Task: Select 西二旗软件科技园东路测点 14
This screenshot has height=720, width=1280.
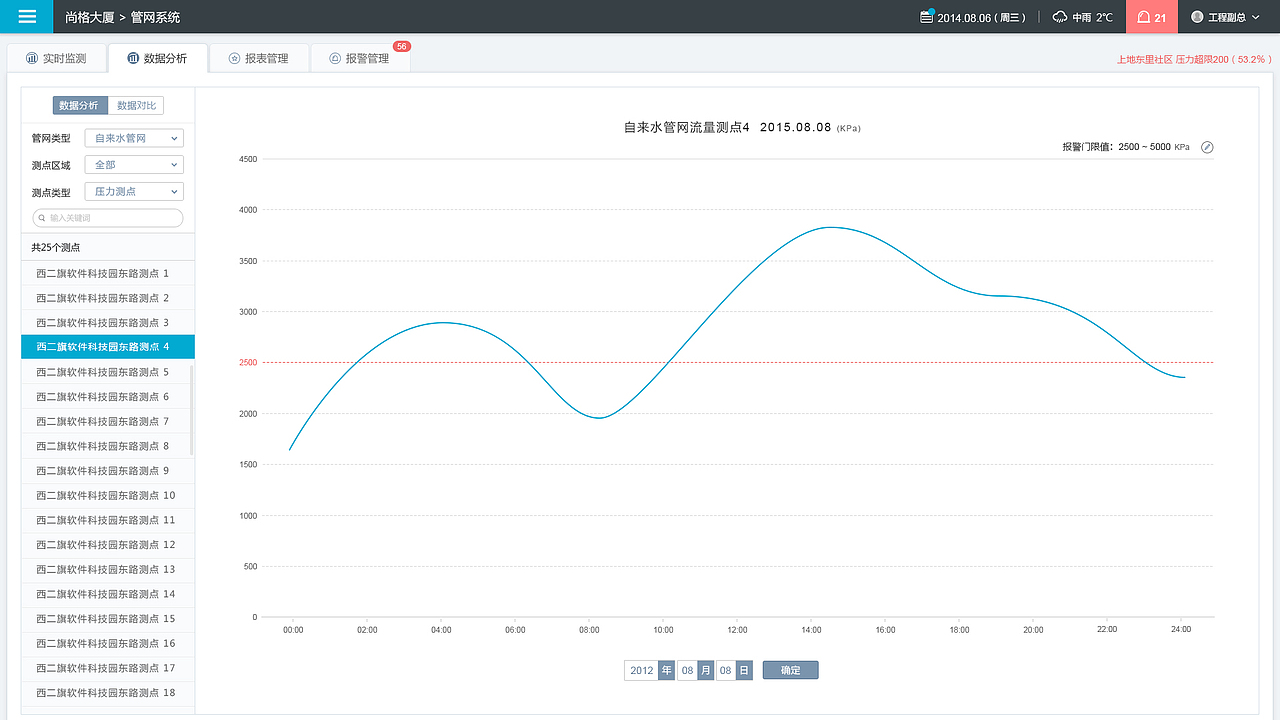Action: (x=108, y=594)
